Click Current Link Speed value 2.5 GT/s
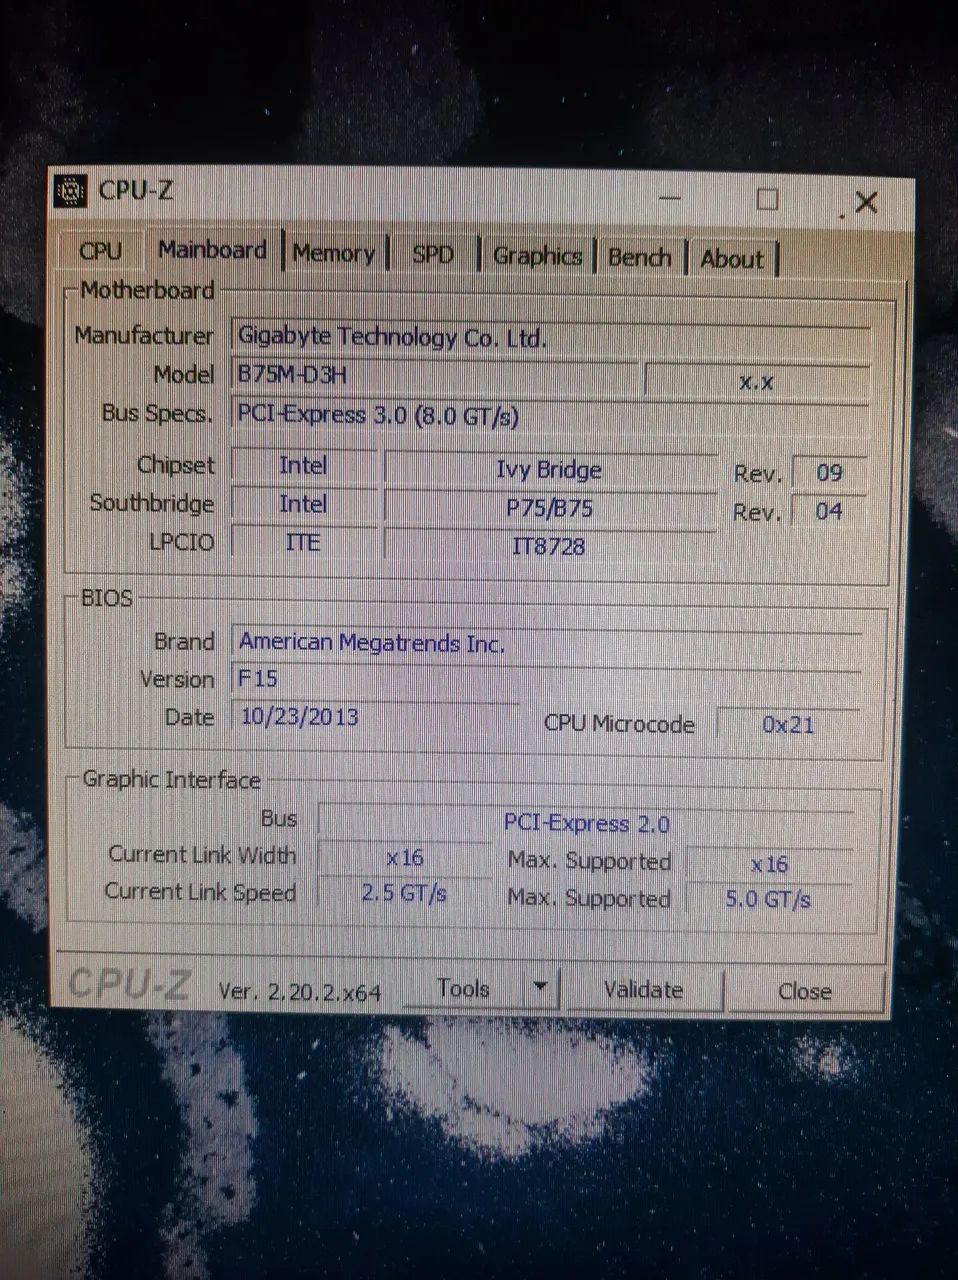Screen dimensions: 958x1280 (x=404, y=893)
